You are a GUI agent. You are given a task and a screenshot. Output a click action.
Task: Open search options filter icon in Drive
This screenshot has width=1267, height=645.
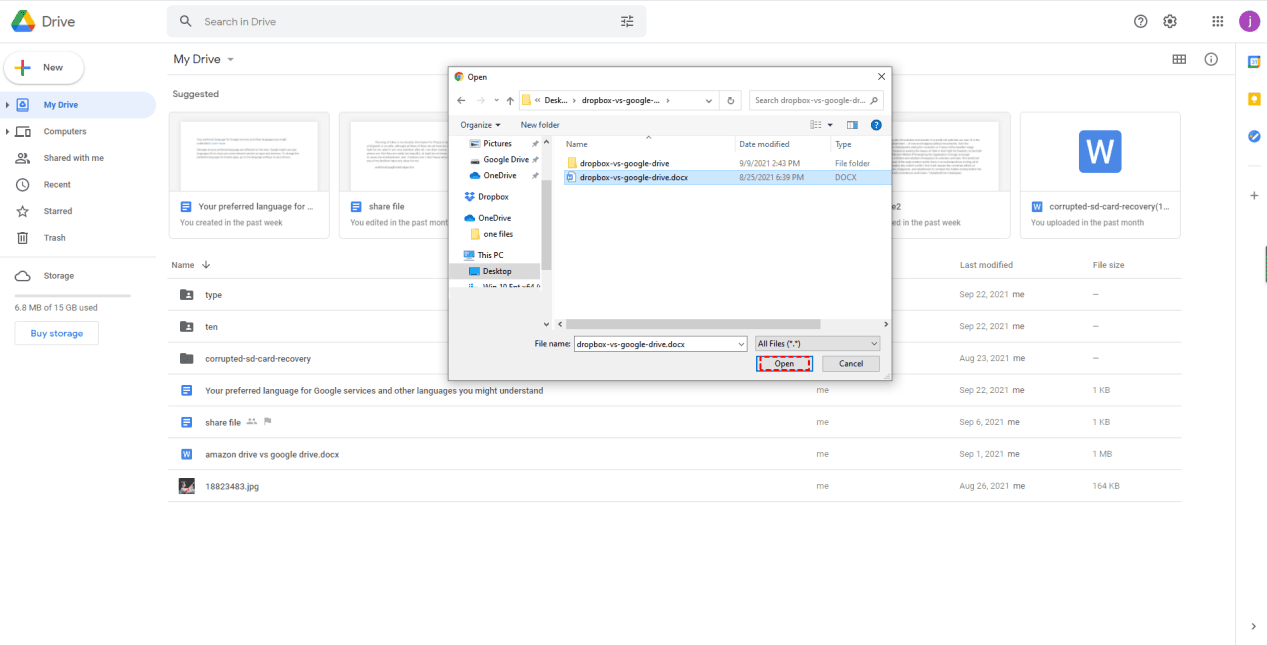click(x=627, y=21)
